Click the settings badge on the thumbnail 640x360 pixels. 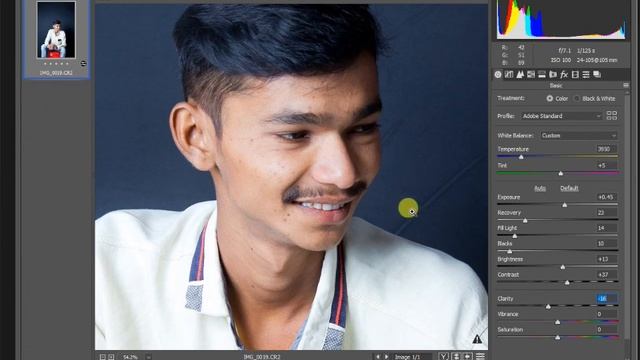click(x=83, y=63)
